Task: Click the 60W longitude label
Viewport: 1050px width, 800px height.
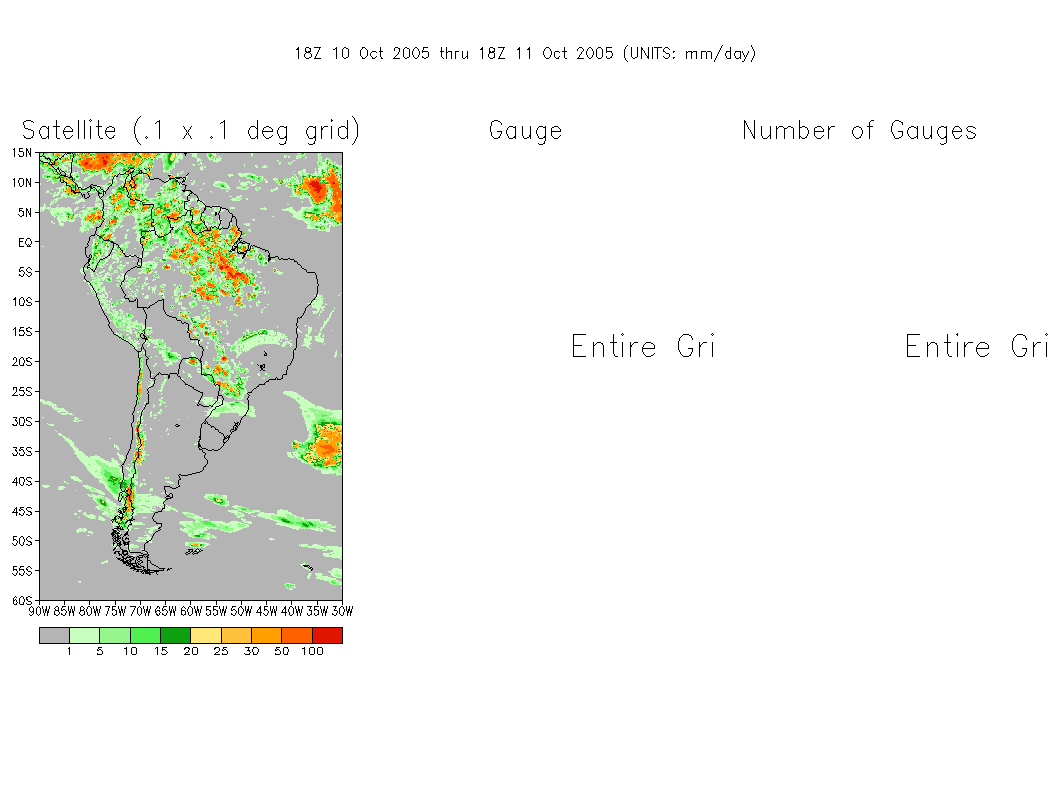Action: pyautogui.click(x=191, y=611)
